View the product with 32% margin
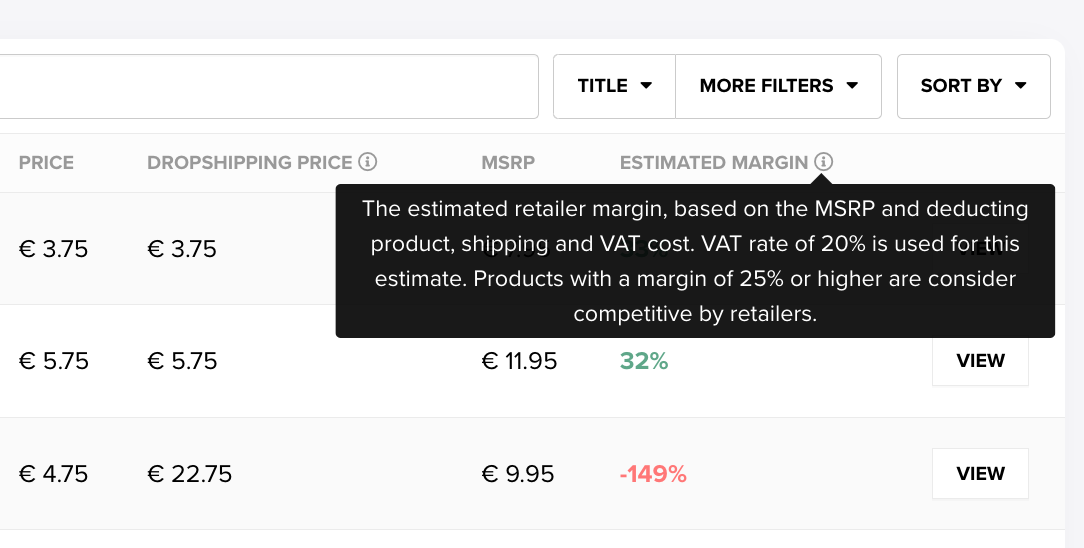 [980, 361]
